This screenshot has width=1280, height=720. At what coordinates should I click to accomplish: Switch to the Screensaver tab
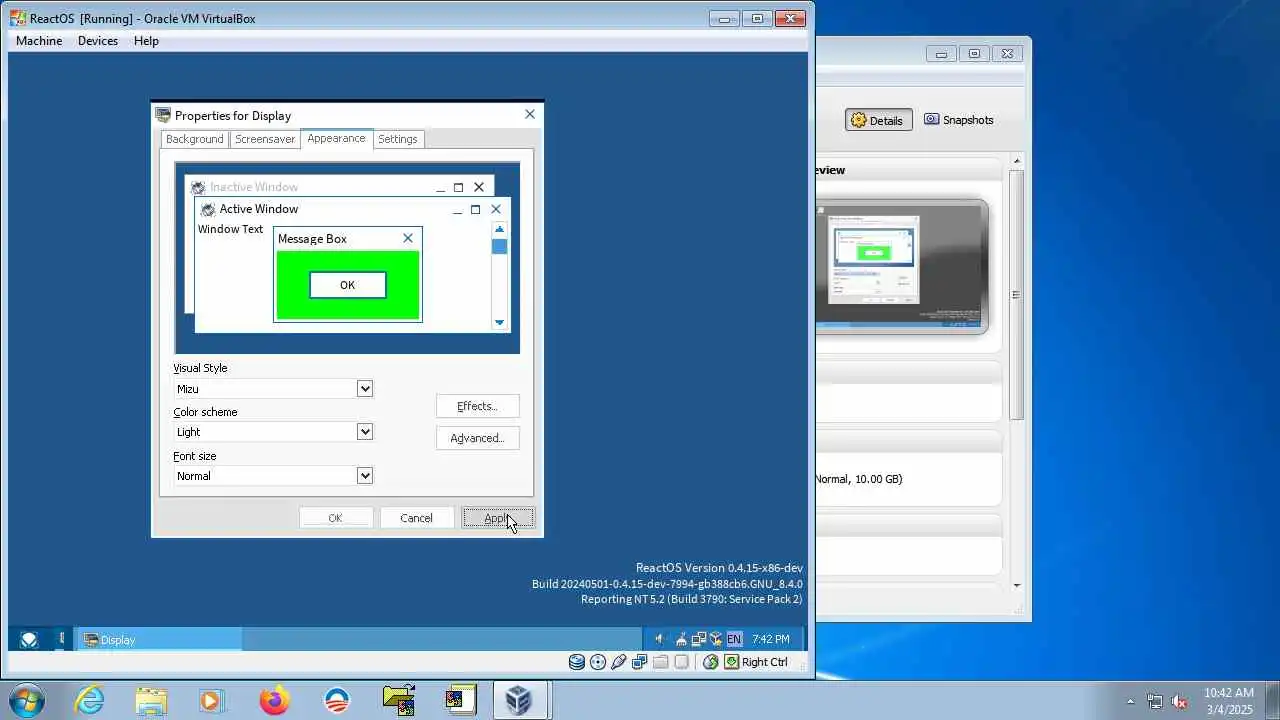[265, 139]
